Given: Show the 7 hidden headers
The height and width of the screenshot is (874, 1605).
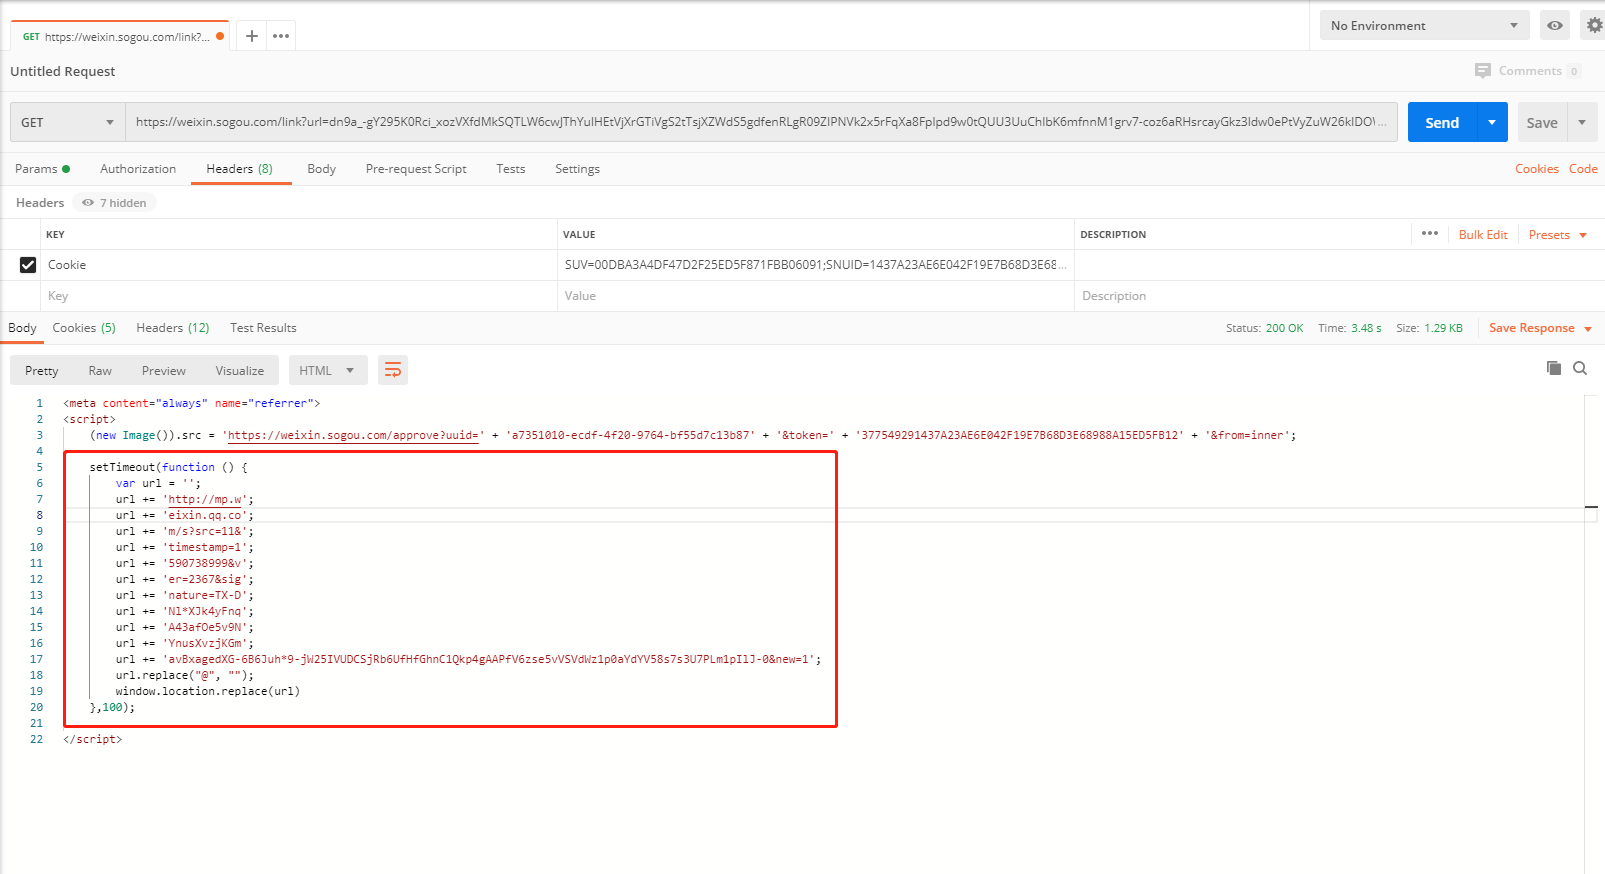Looking at the screenshot, I should click(115, 203).
